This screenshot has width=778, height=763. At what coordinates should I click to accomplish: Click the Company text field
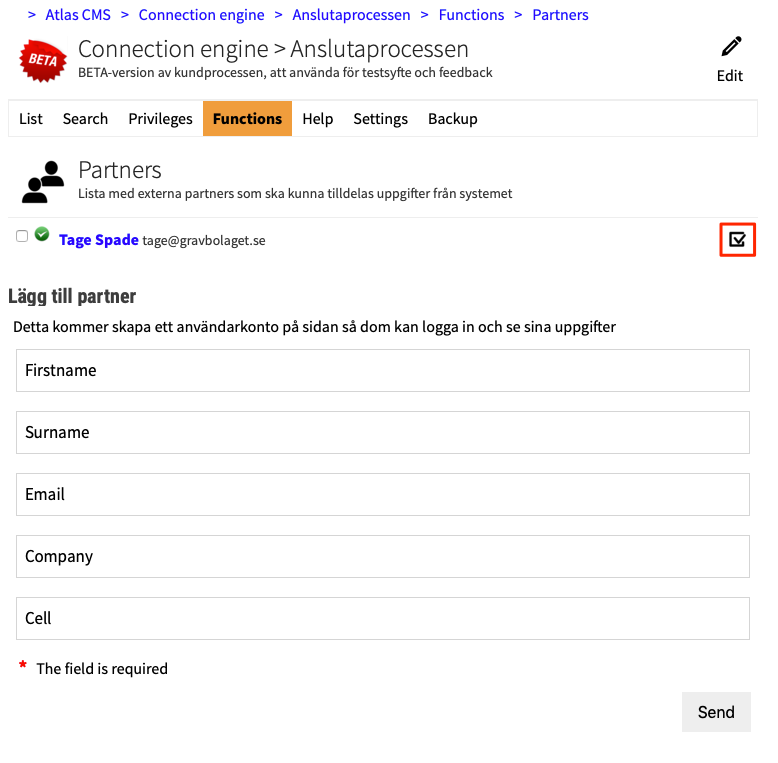pos(383,556)
